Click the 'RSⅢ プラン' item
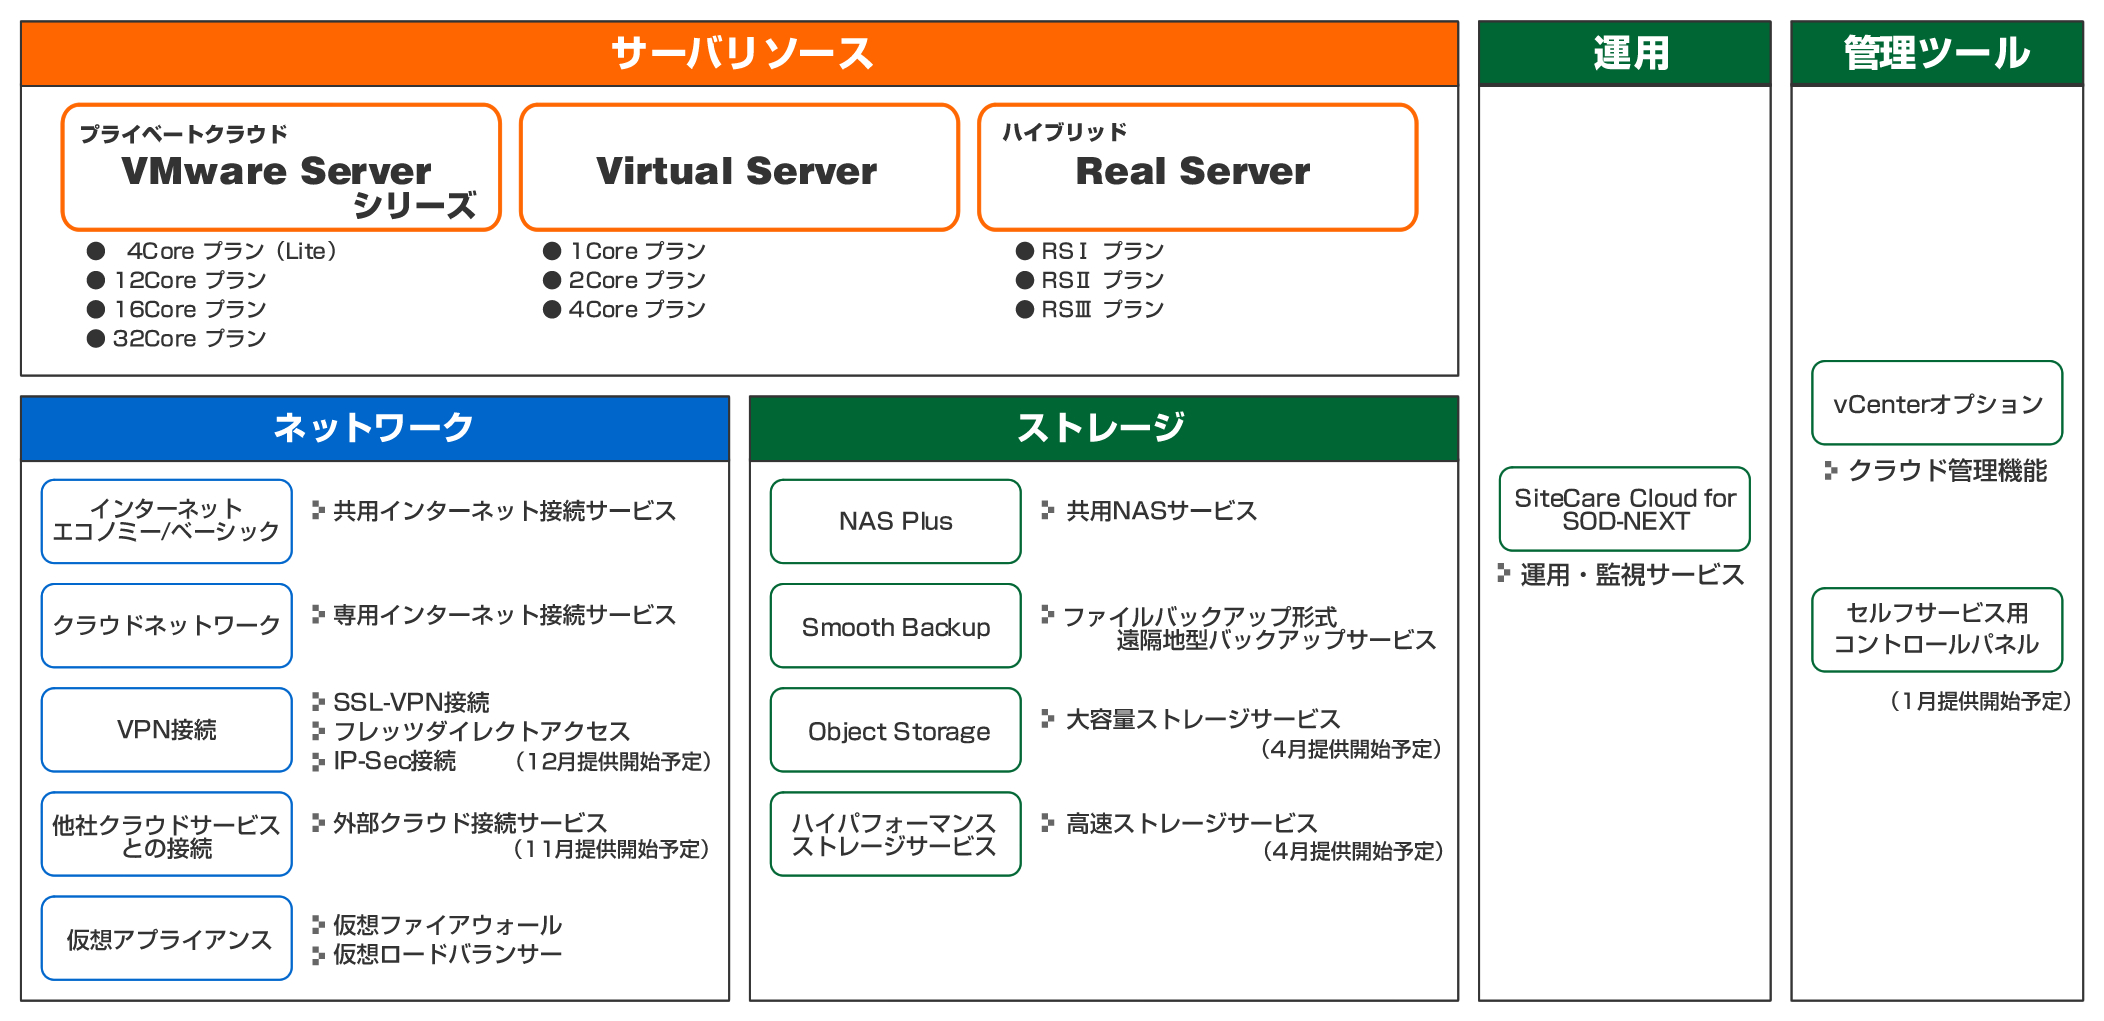The width and height of the screenshot is (2104, 1021). pyautogui.click(x=1103, y=309)
